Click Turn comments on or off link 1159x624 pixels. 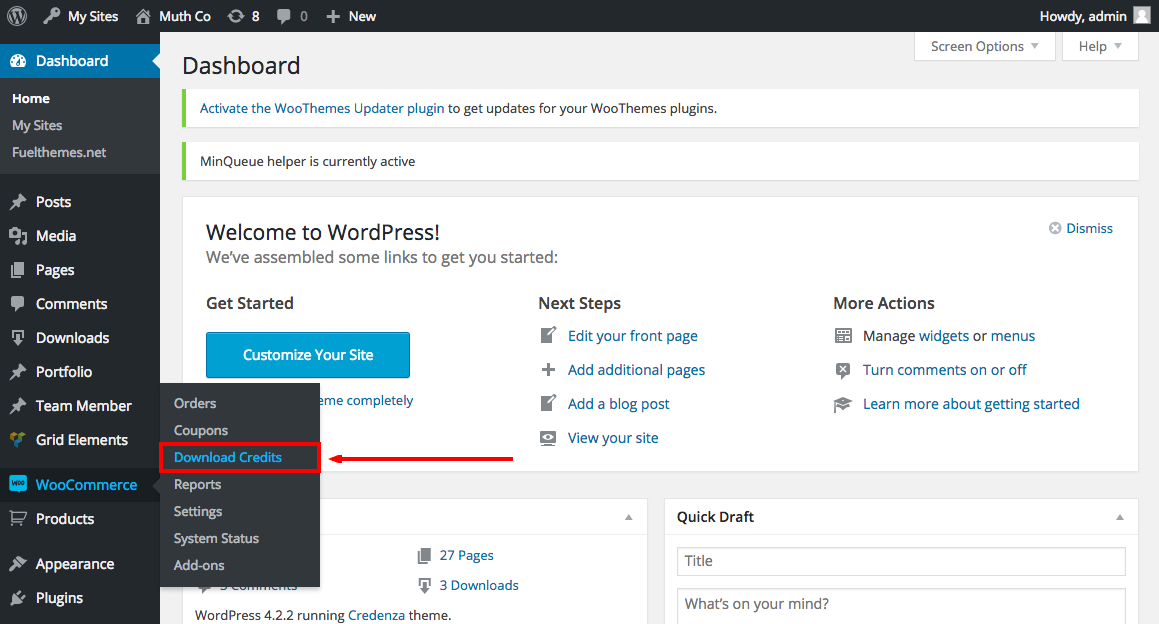click(x=945, y=370)
